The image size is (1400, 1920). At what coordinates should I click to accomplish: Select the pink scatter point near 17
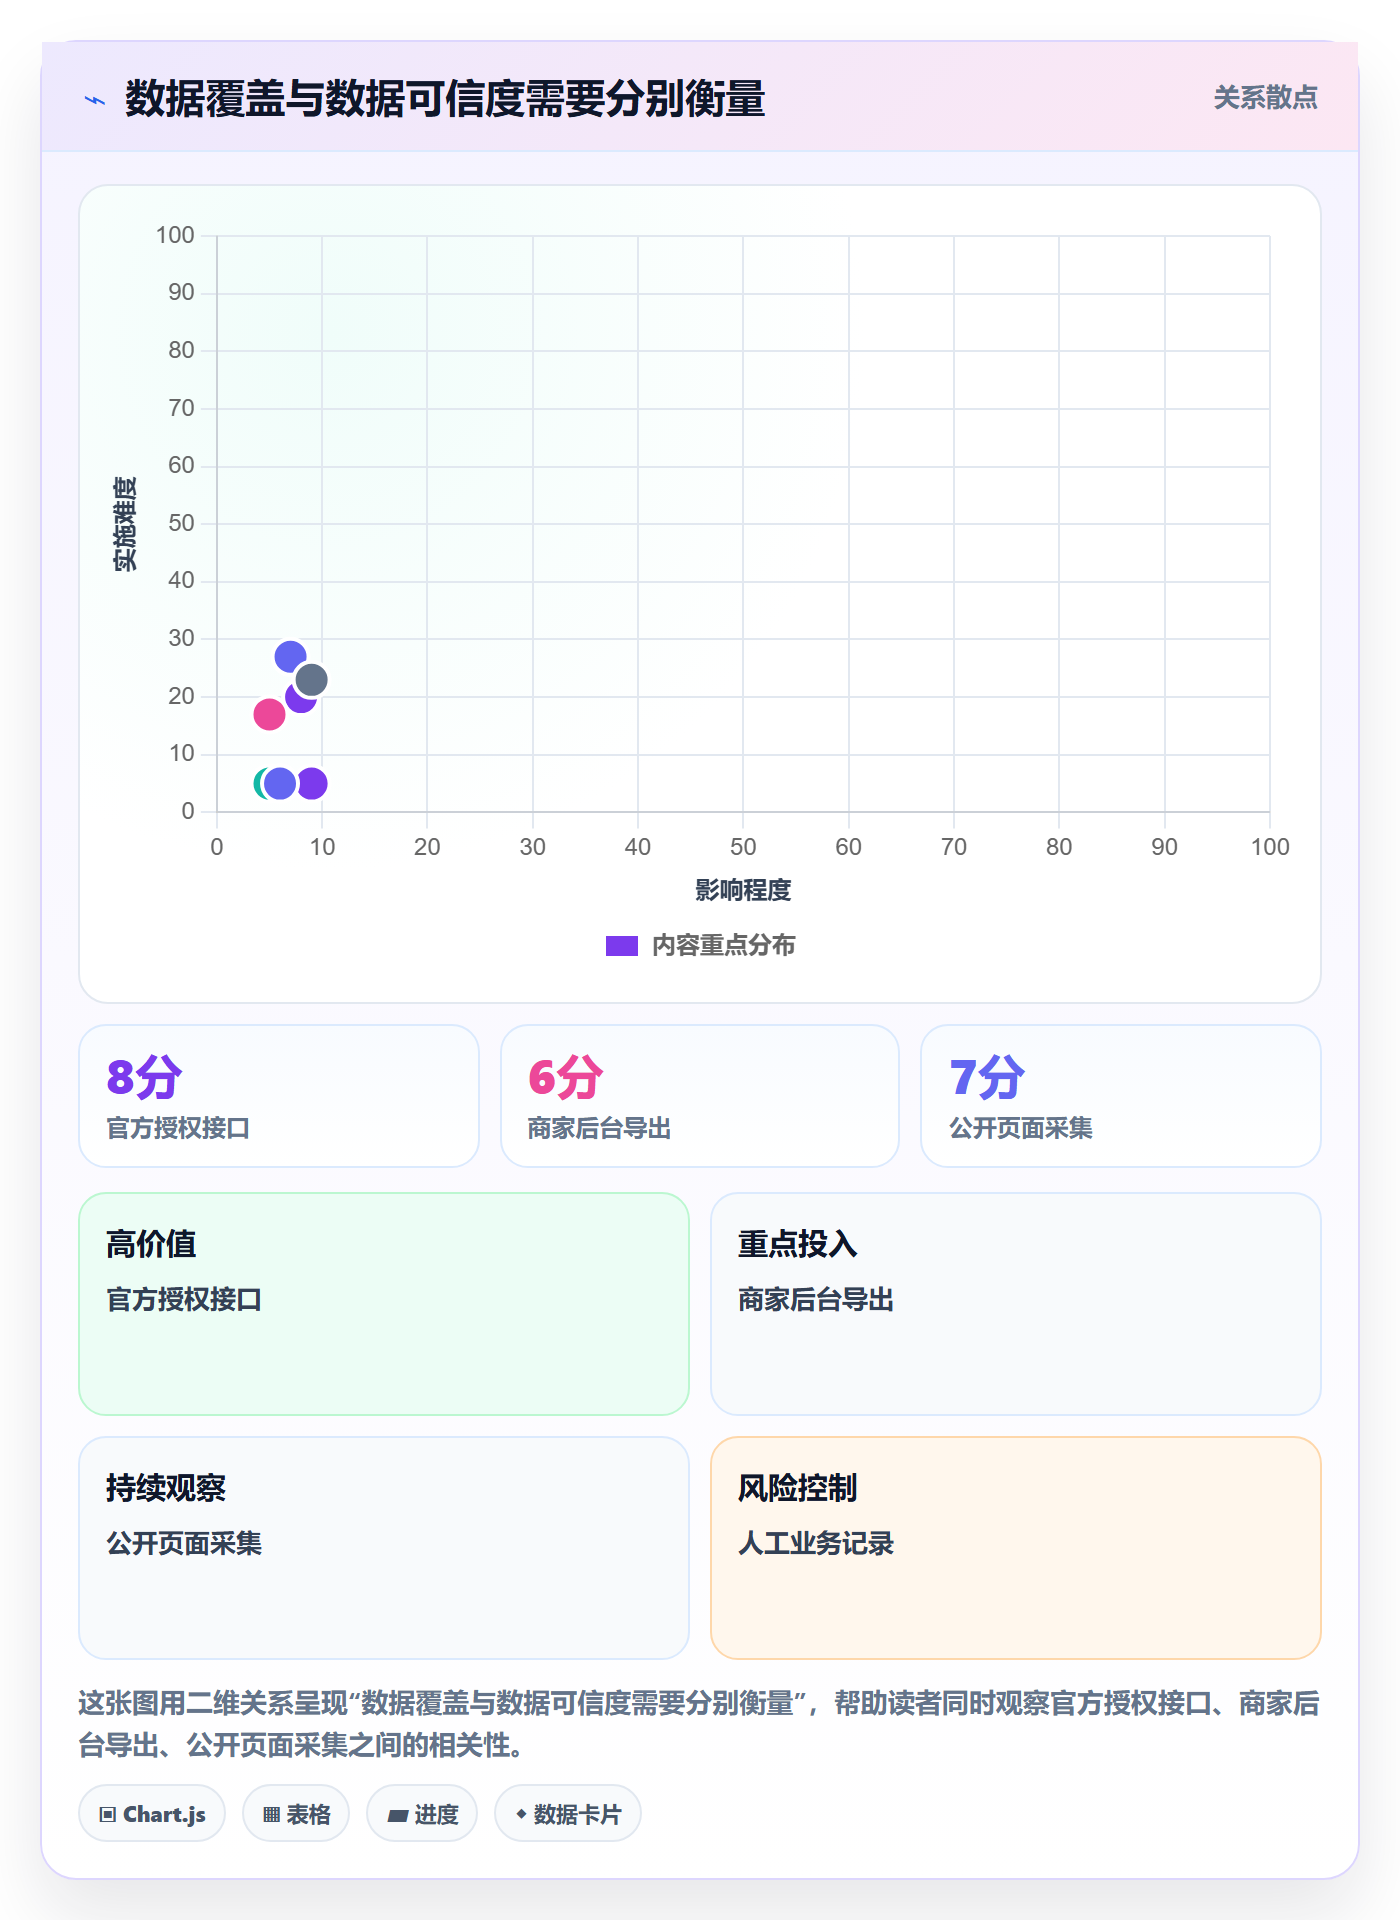pyautogui.click(x=269, y=714)
